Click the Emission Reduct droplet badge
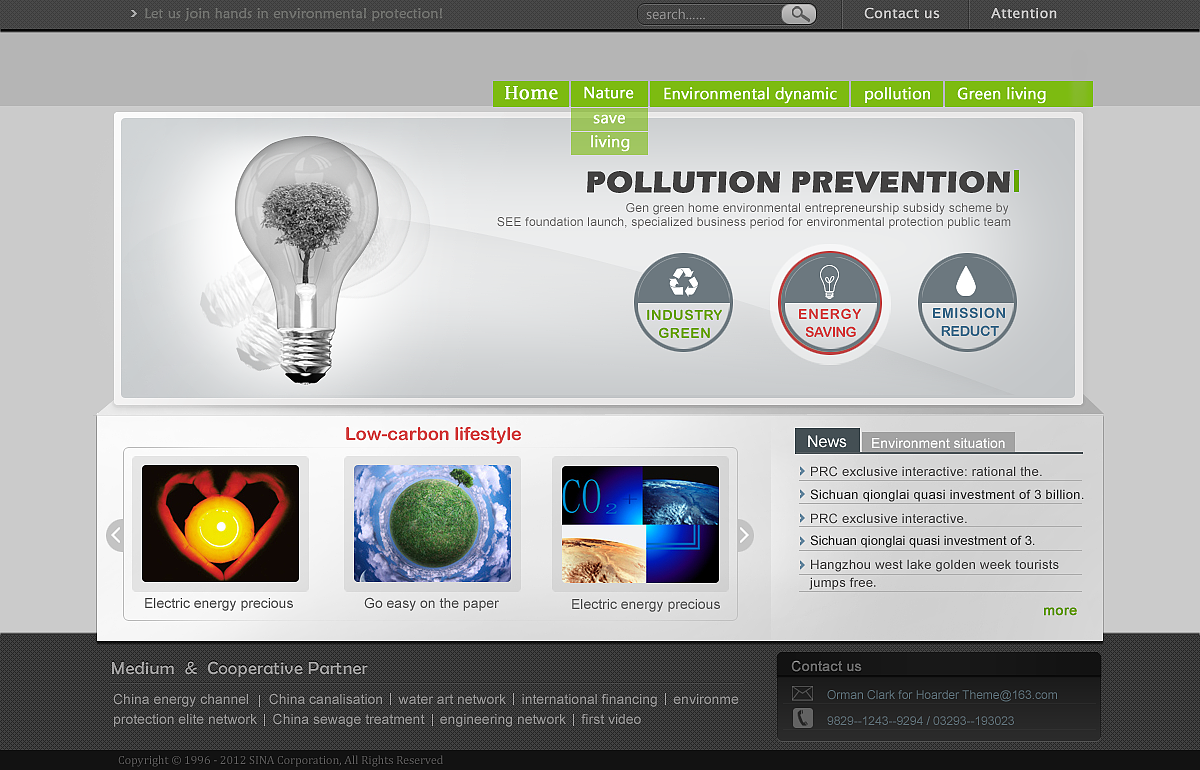This screenshot has width=1200, height=770. (x=967, y=302)
